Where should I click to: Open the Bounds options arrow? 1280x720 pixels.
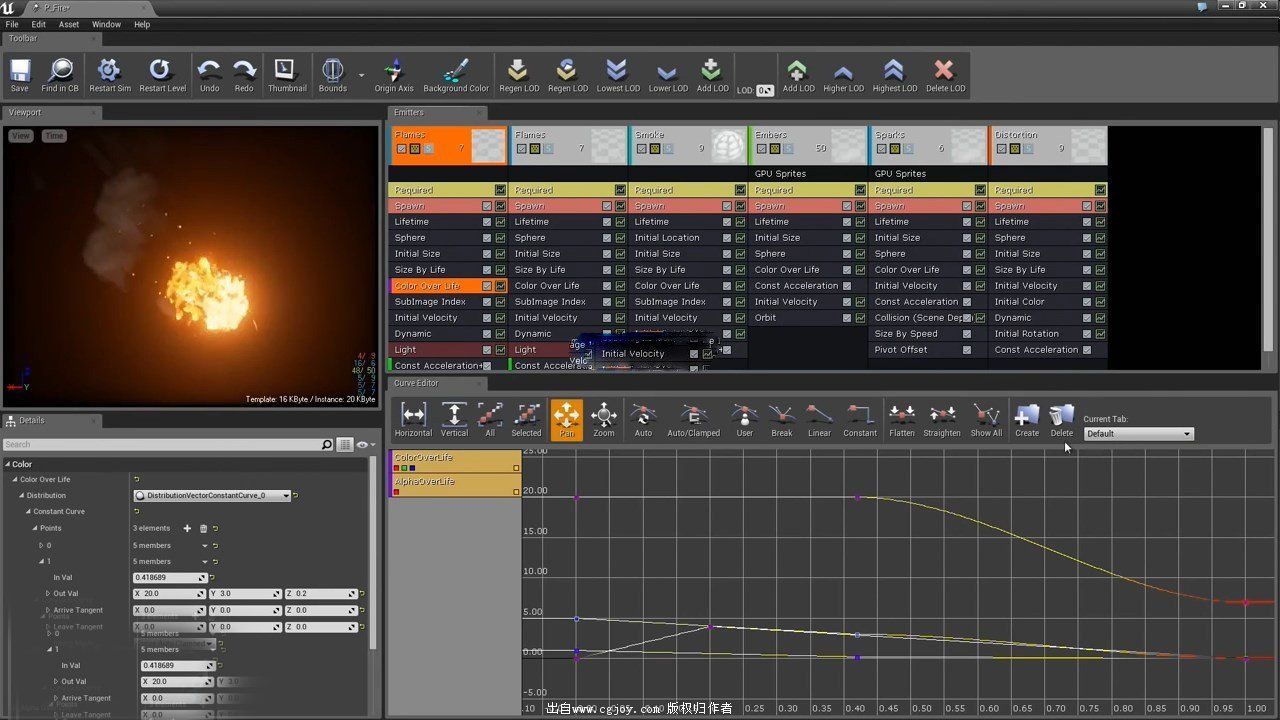point(361,74)
